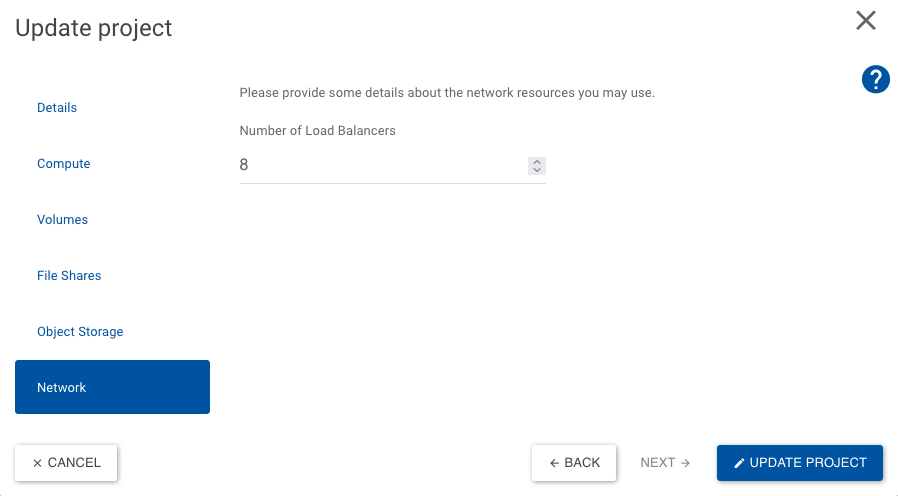This screenshot has height=496, width=898.
Task: Click the left arrow icon on Back
Action: [554, 463]
